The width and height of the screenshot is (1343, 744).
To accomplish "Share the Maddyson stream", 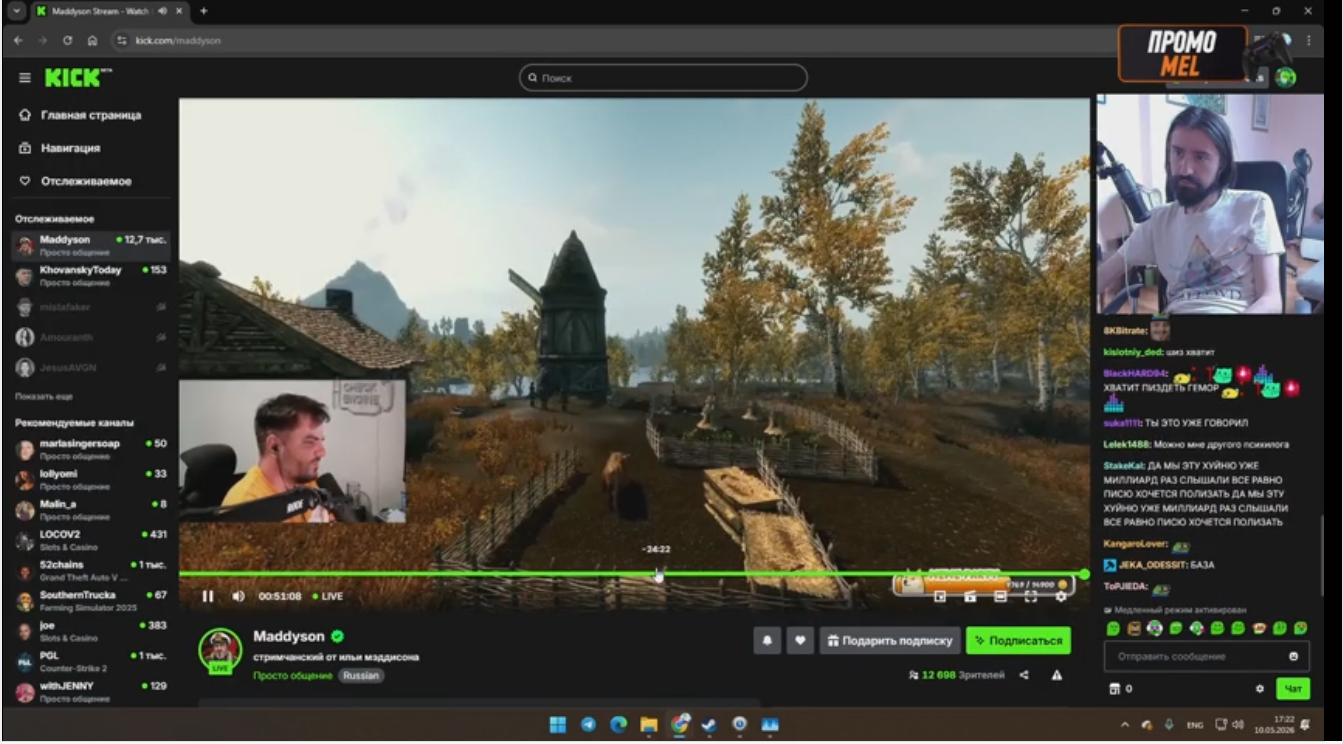I will [x=1024, y=675].
